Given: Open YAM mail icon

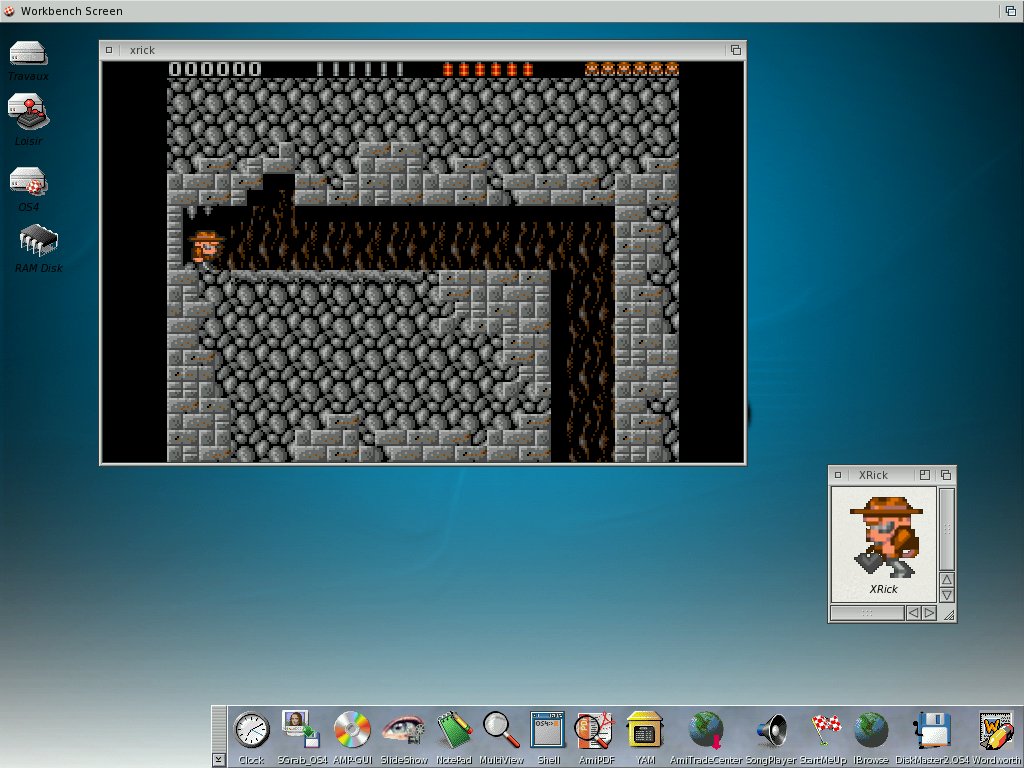Looking at the screenshot, I should pyautogui.click(x=645, y=729).
